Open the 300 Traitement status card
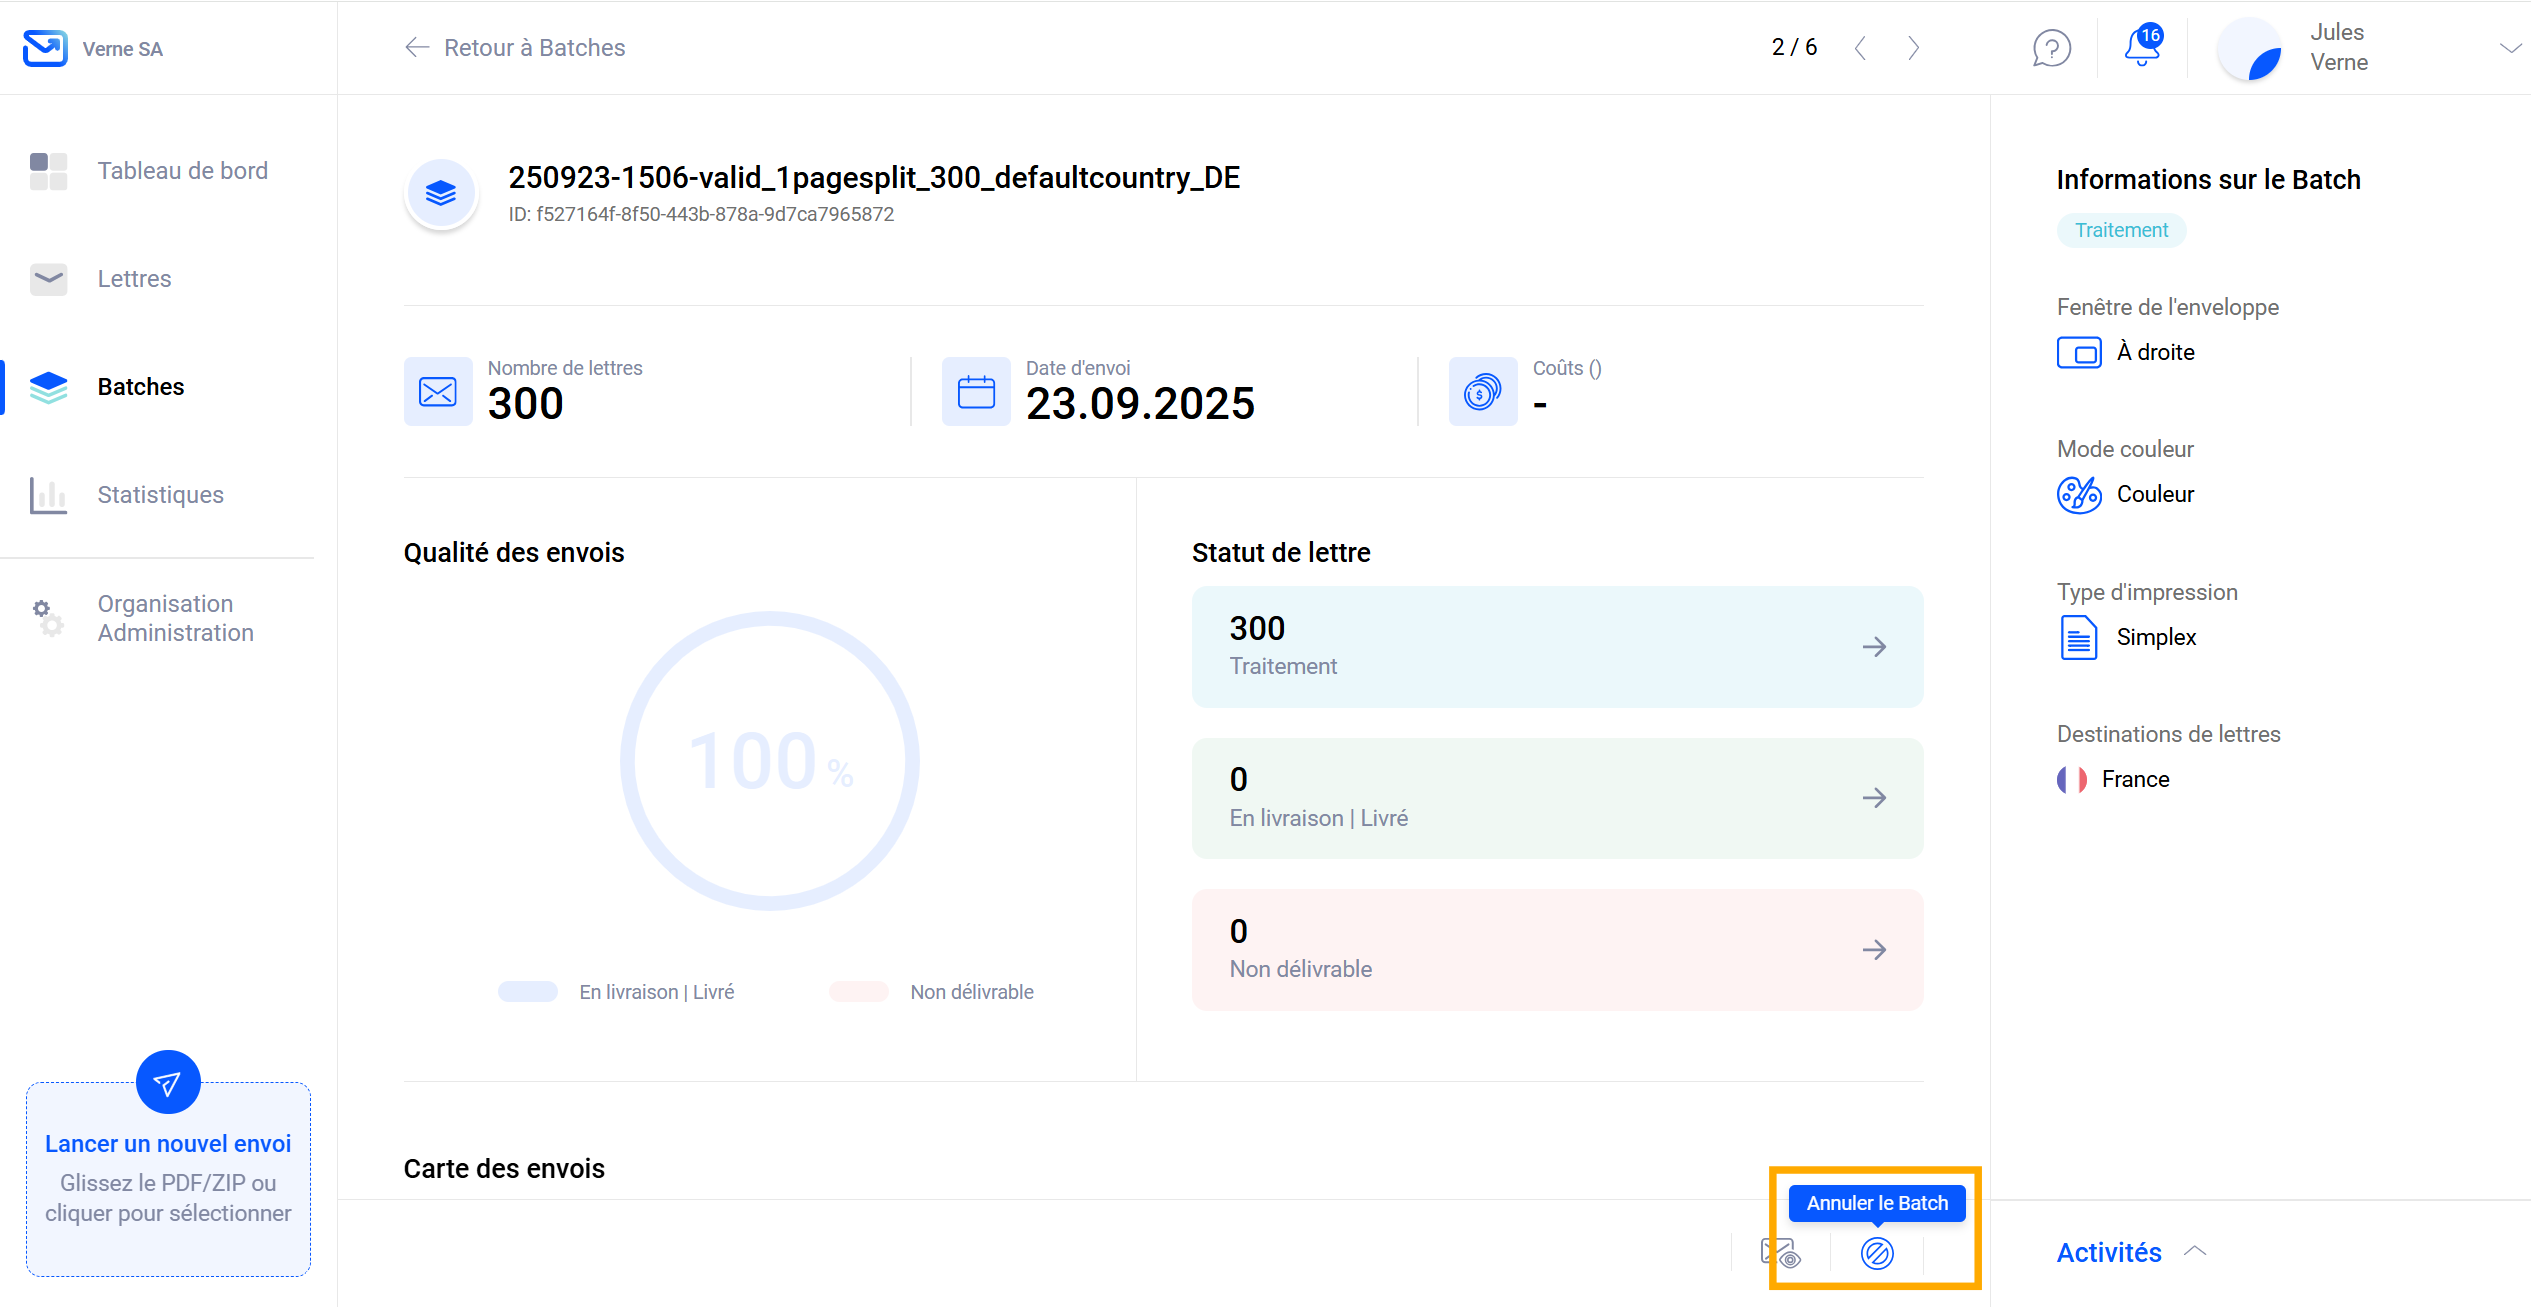This screenshot has width=2531, height=1307. tap(1556, 647)
